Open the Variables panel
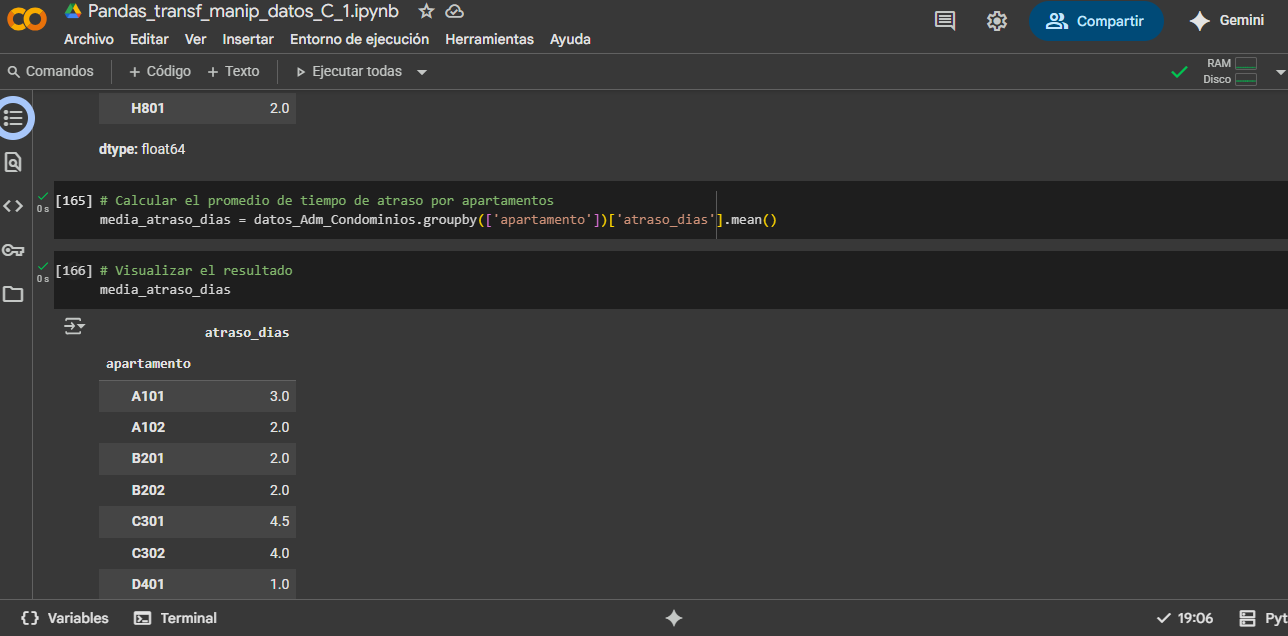 click(x=64, y=618)
